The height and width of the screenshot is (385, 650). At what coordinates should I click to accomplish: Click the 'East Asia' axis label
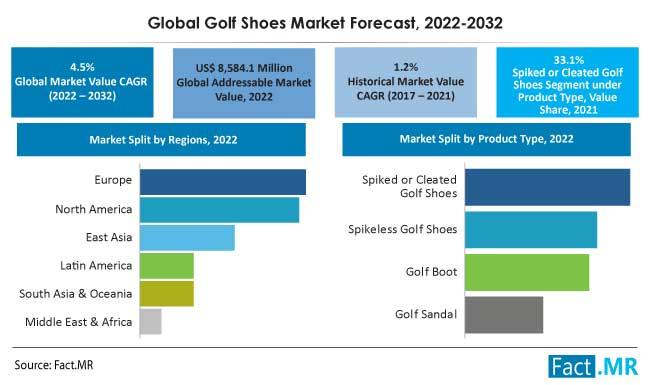click(x=109, y=237)
